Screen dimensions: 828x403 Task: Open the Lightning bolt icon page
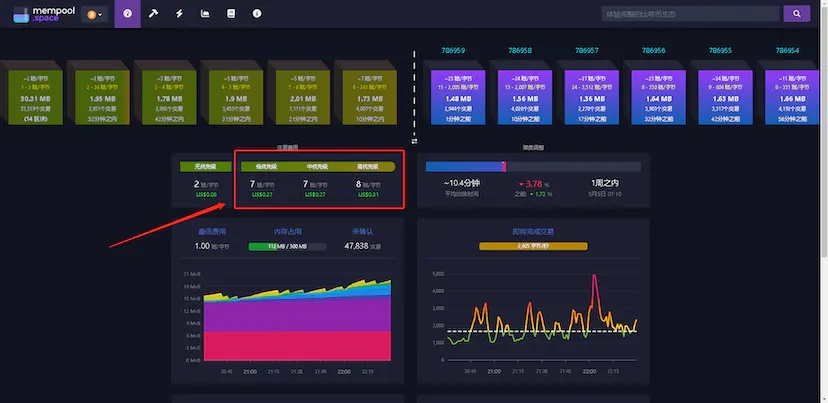[x=179, y=14]
